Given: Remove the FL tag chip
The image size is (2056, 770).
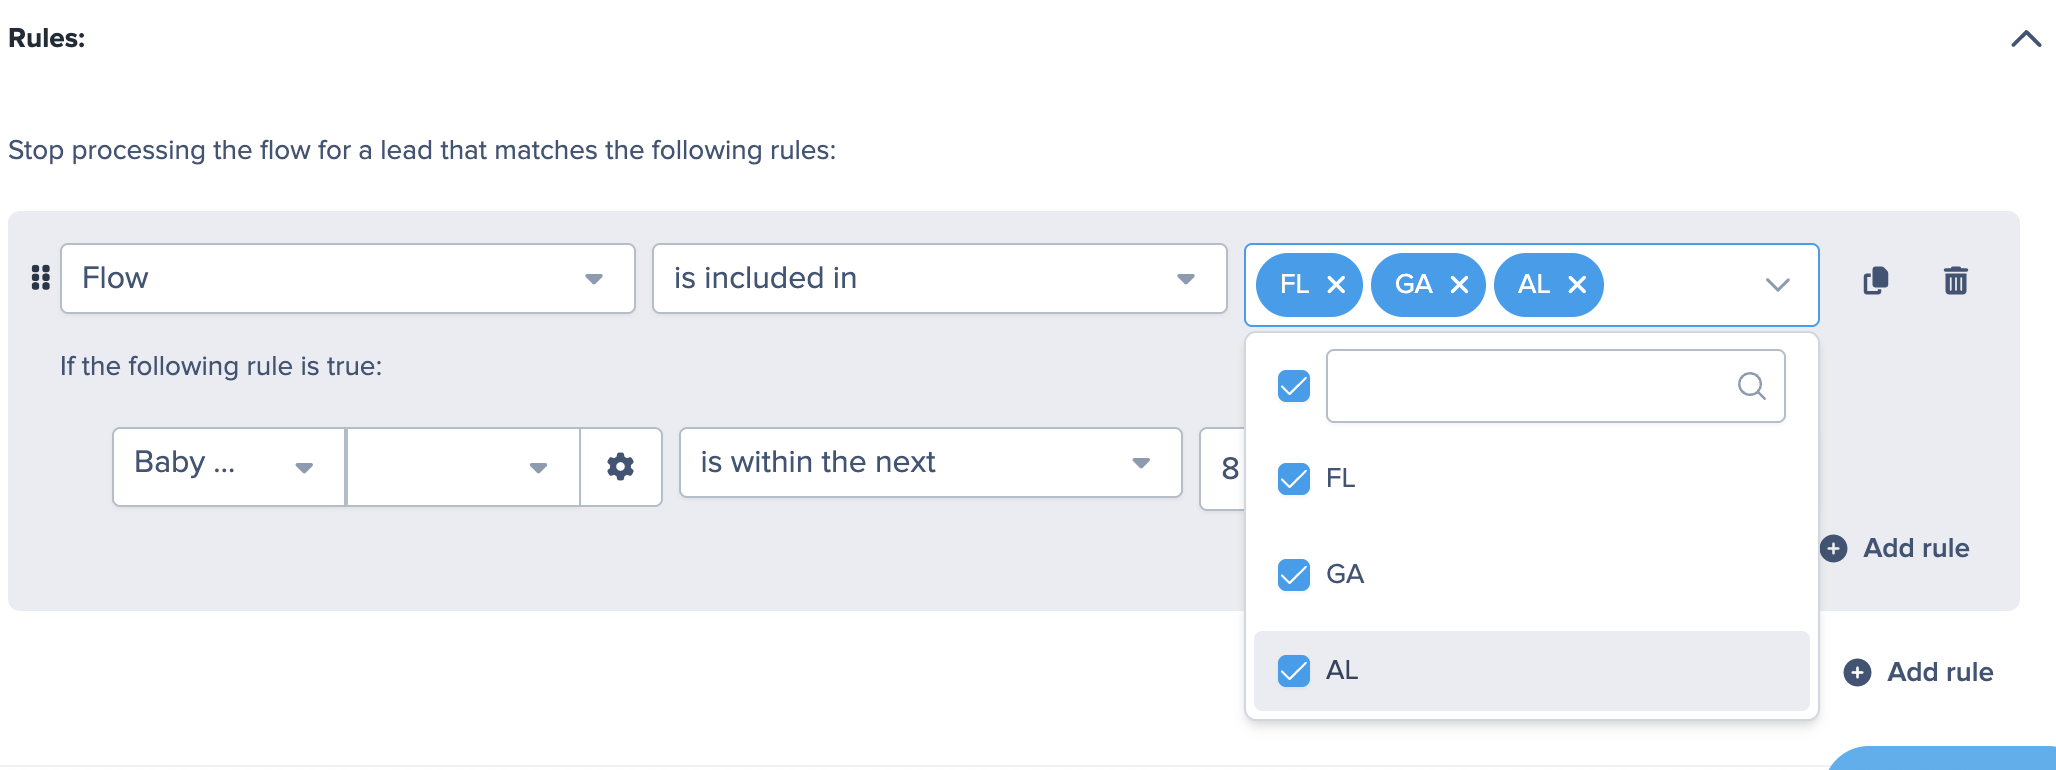Looking at the screenshot, I should click(x=1336, y=285).
